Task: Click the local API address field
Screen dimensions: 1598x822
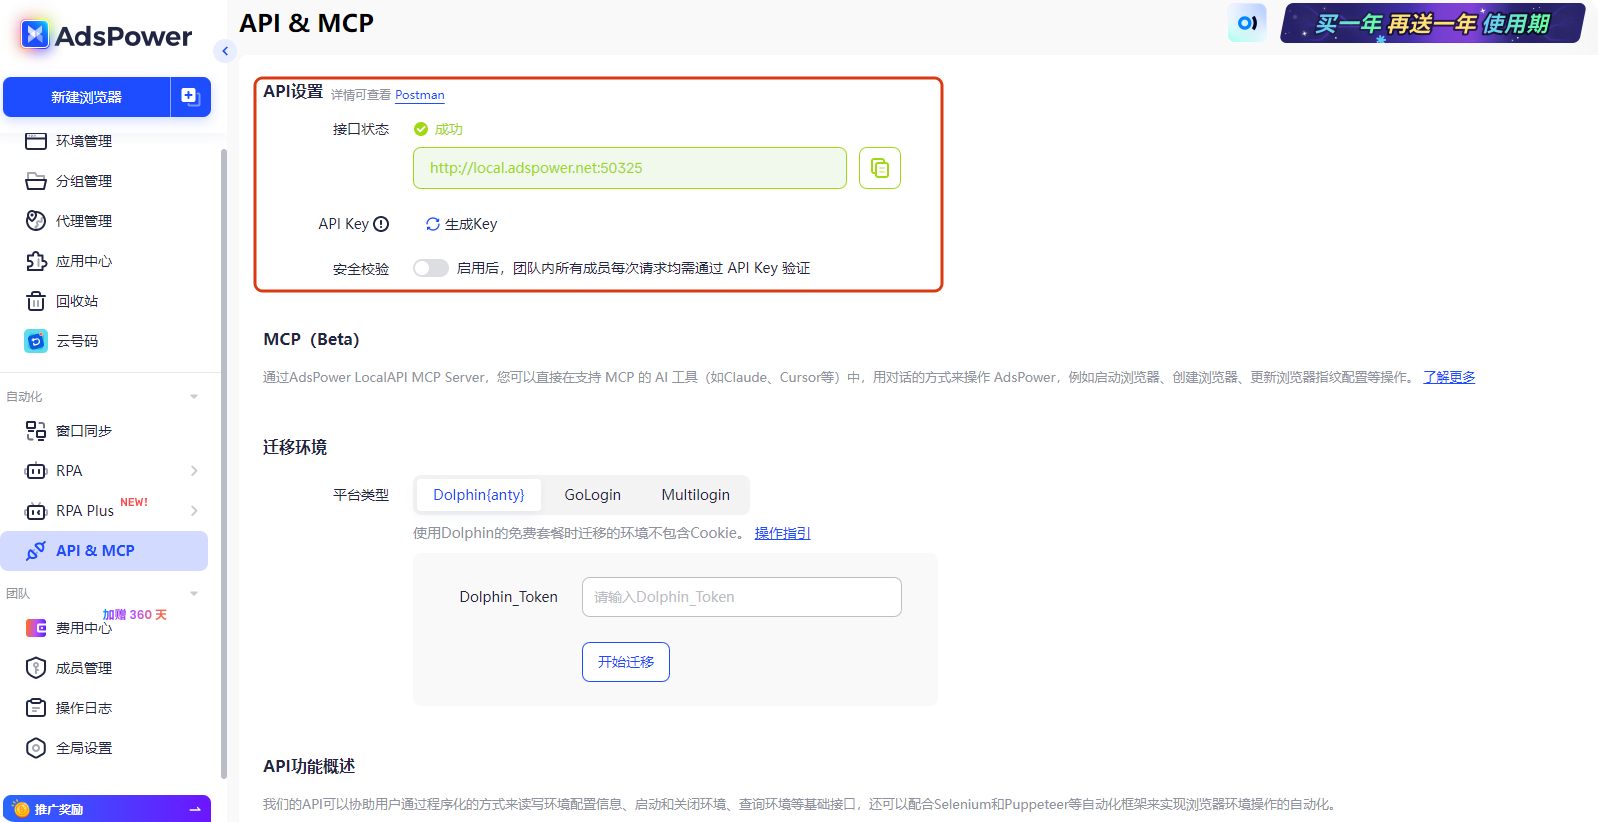Action: (630, 168)
